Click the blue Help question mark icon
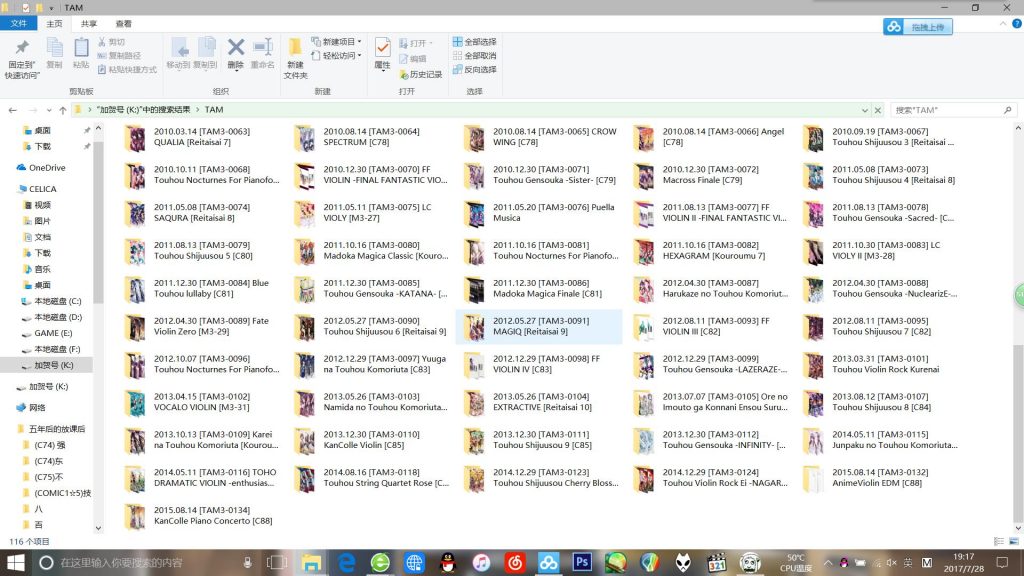Viewport: 1024px width, 576px height. point(1017,24)
